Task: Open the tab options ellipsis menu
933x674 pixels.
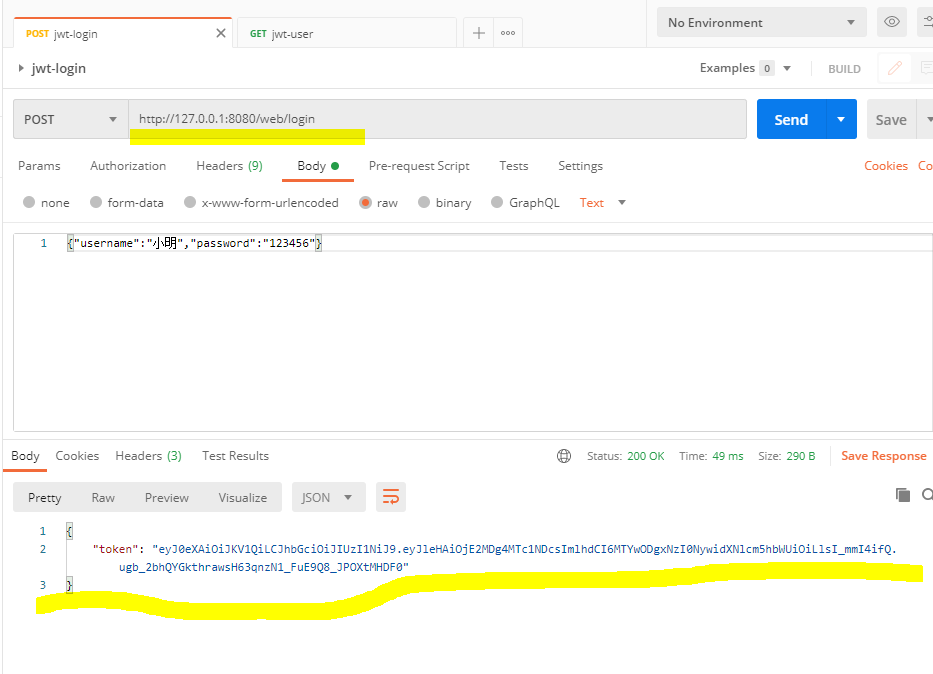Action: [508, 33]
